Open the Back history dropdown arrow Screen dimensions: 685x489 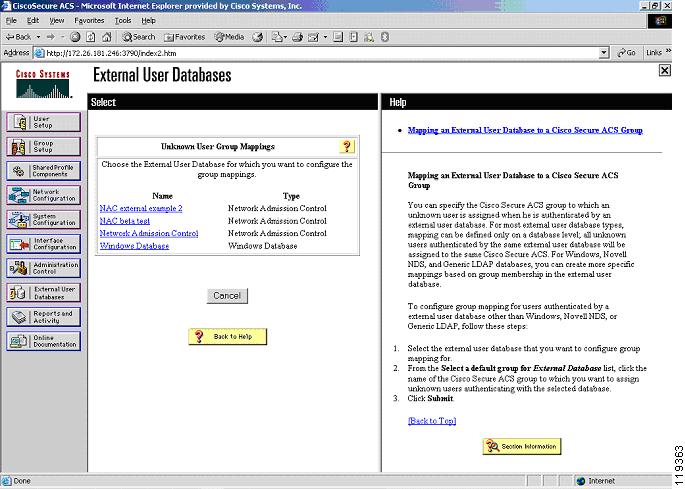point(38,37)
